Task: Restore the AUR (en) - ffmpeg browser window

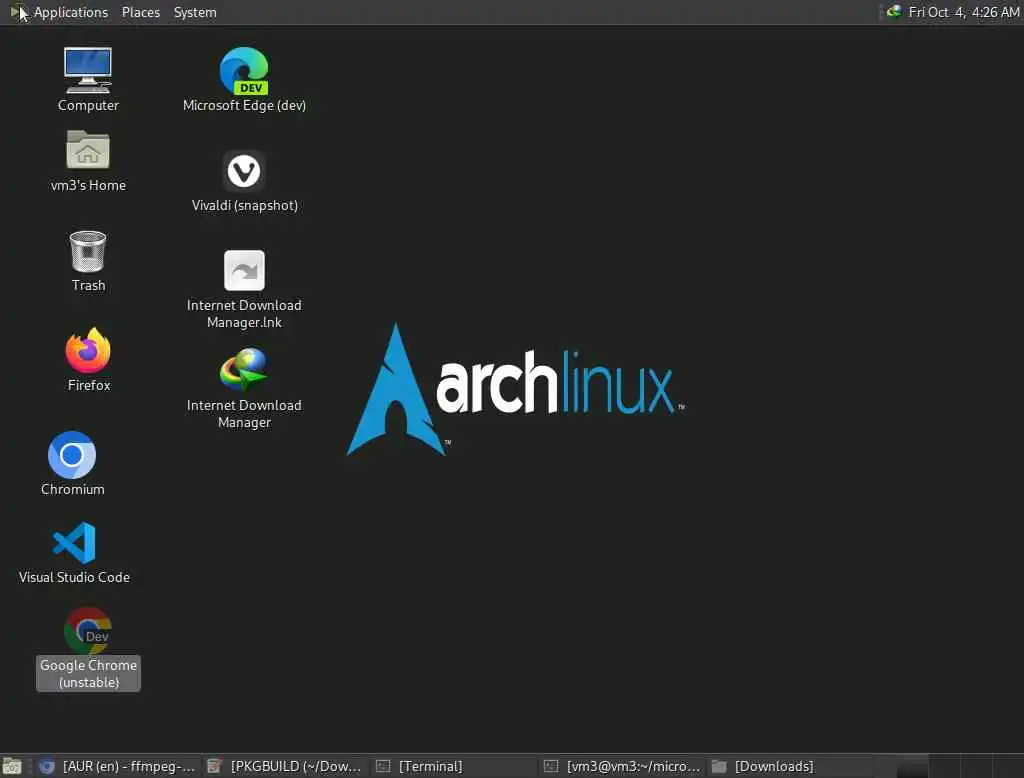Action: [118, 766]
